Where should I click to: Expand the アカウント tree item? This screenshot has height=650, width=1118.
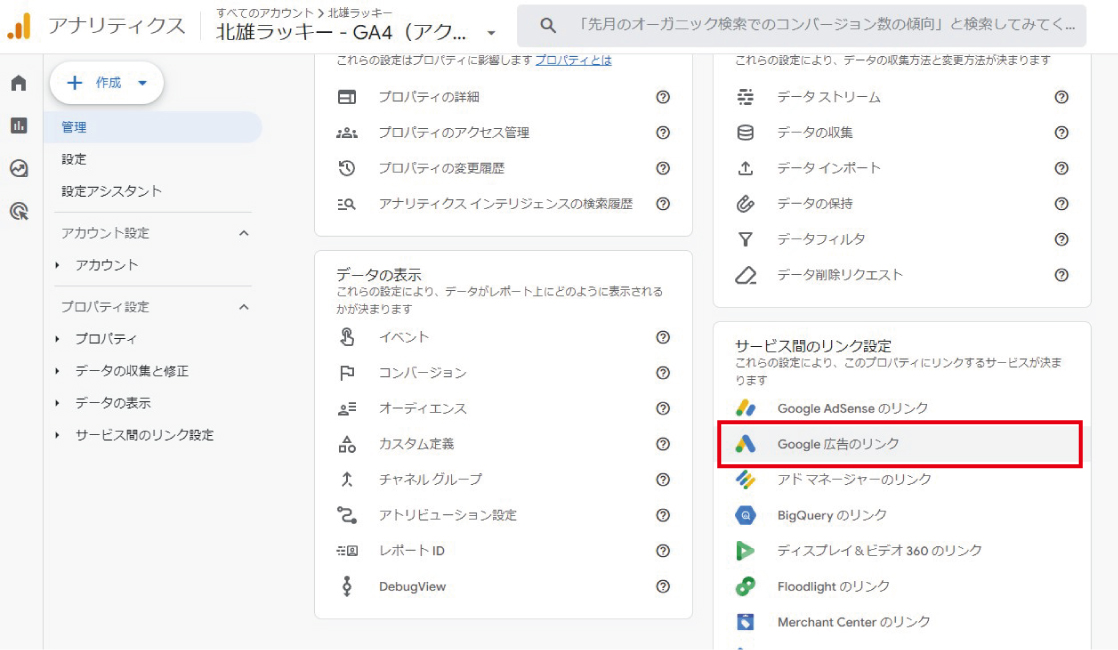(x=57, y=265)
